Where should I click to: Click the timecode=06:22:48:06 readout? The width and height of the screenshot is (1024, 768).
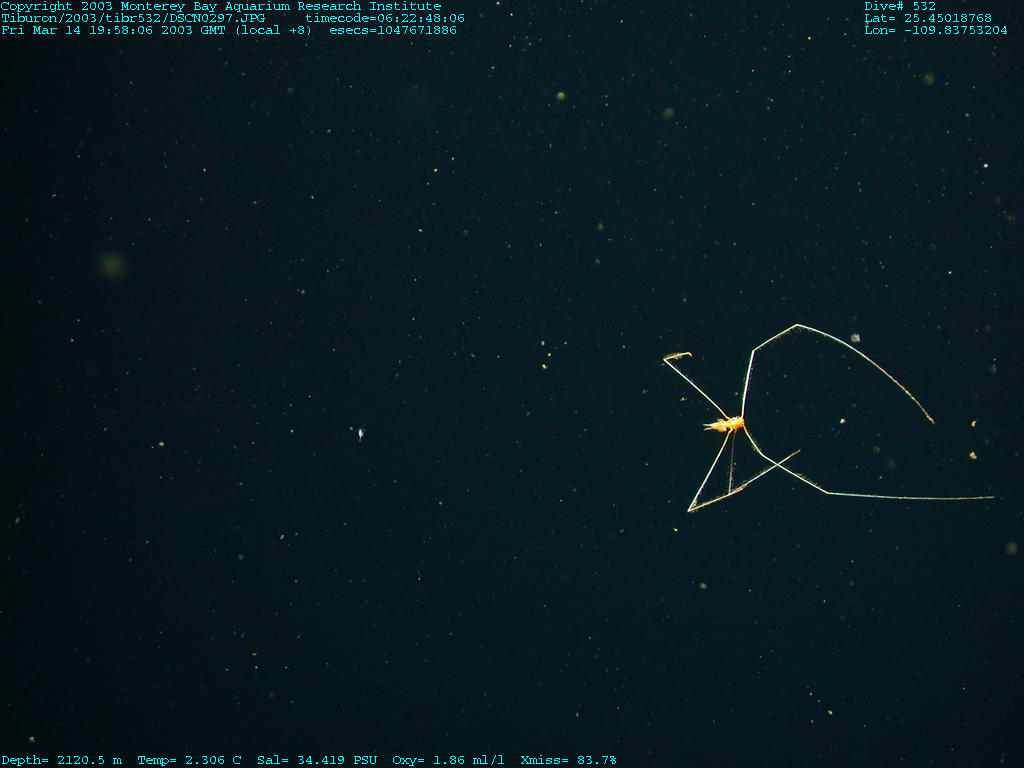click(x=385, y=18)
